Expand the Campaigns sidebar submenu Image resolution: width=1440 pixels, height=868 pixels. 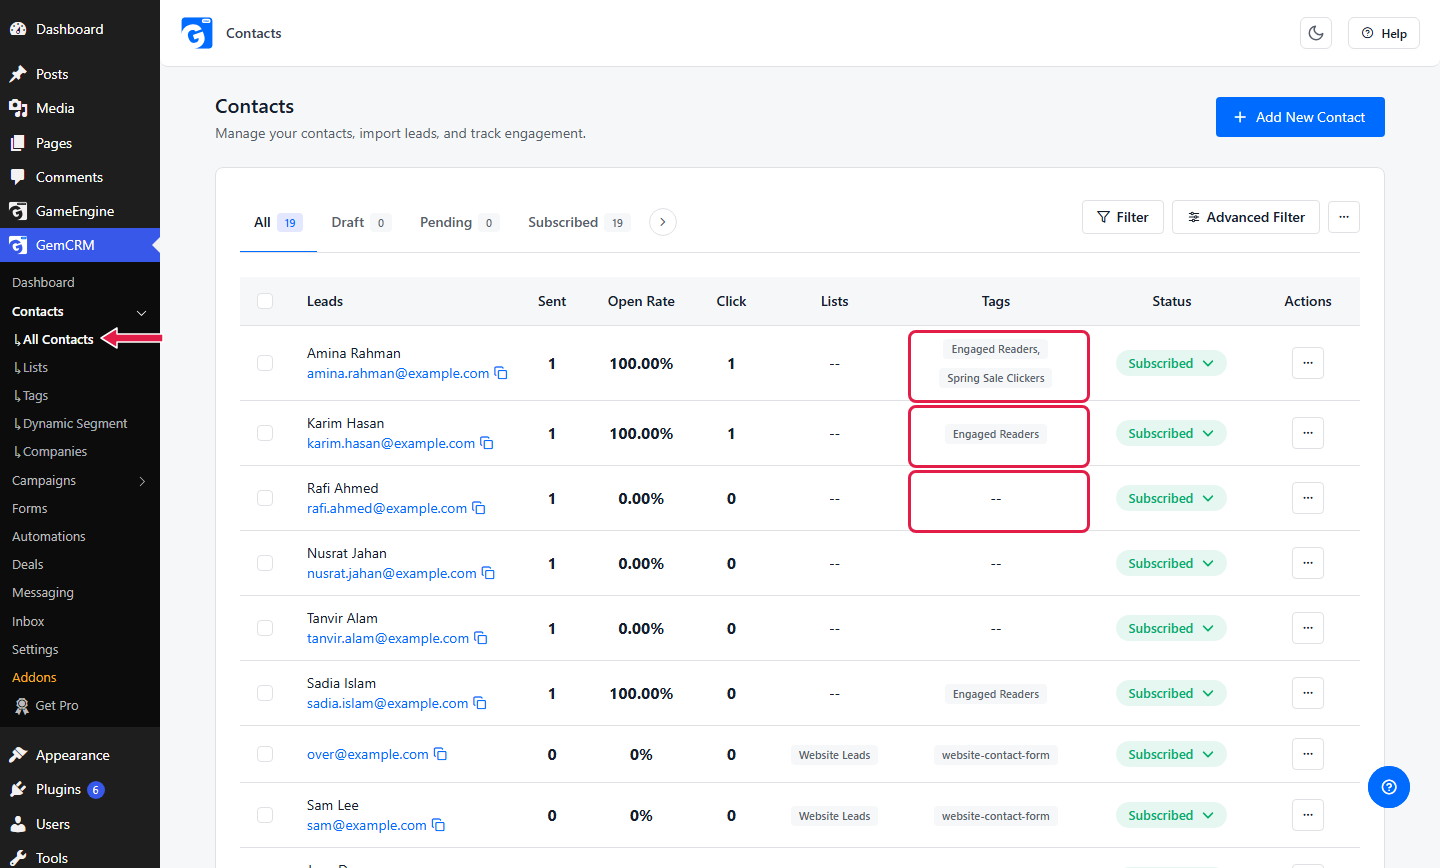pos(142,481)
